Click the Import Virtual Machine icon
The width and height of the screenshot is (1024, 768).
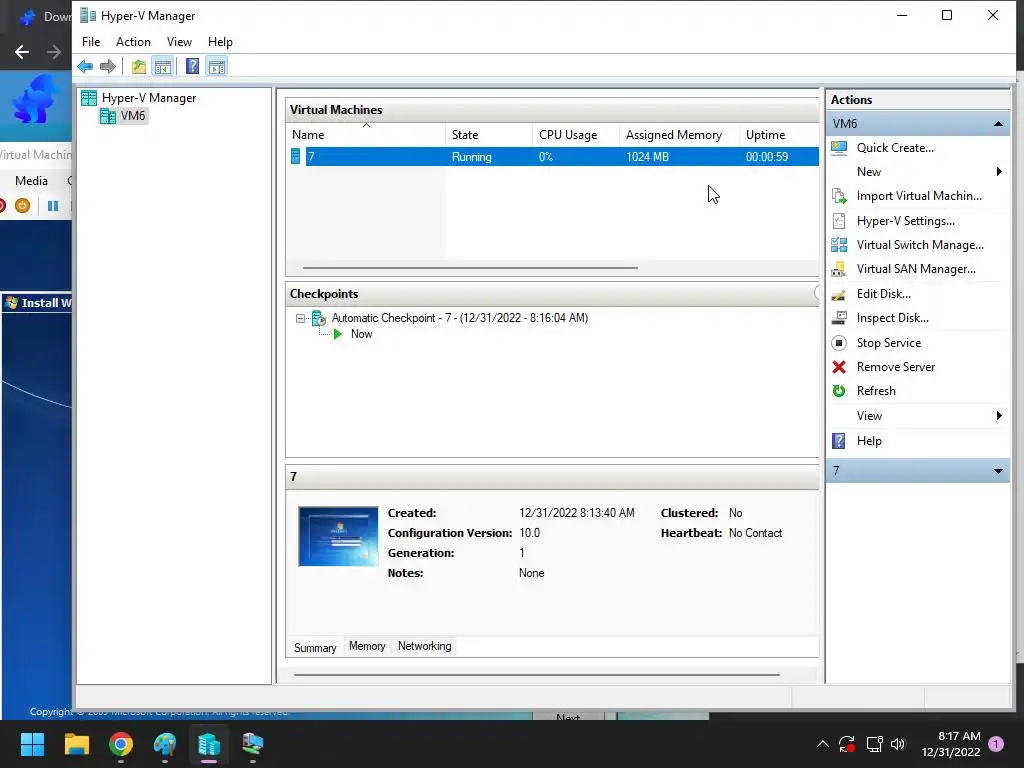click(x=839, y=196)
